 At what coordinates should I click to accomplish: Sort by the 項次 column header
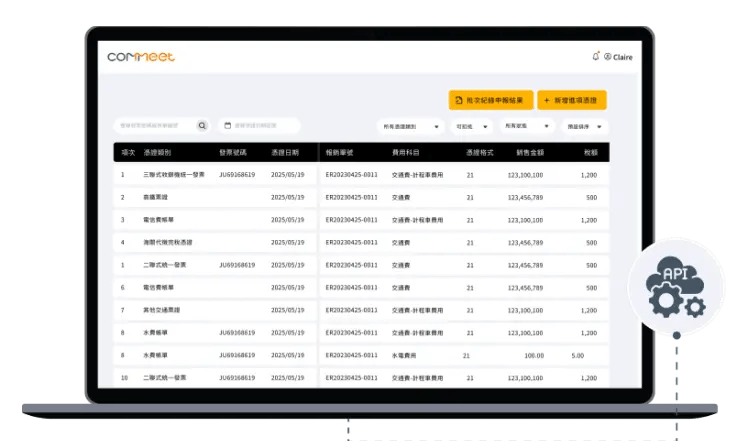[x=128, y=153]
